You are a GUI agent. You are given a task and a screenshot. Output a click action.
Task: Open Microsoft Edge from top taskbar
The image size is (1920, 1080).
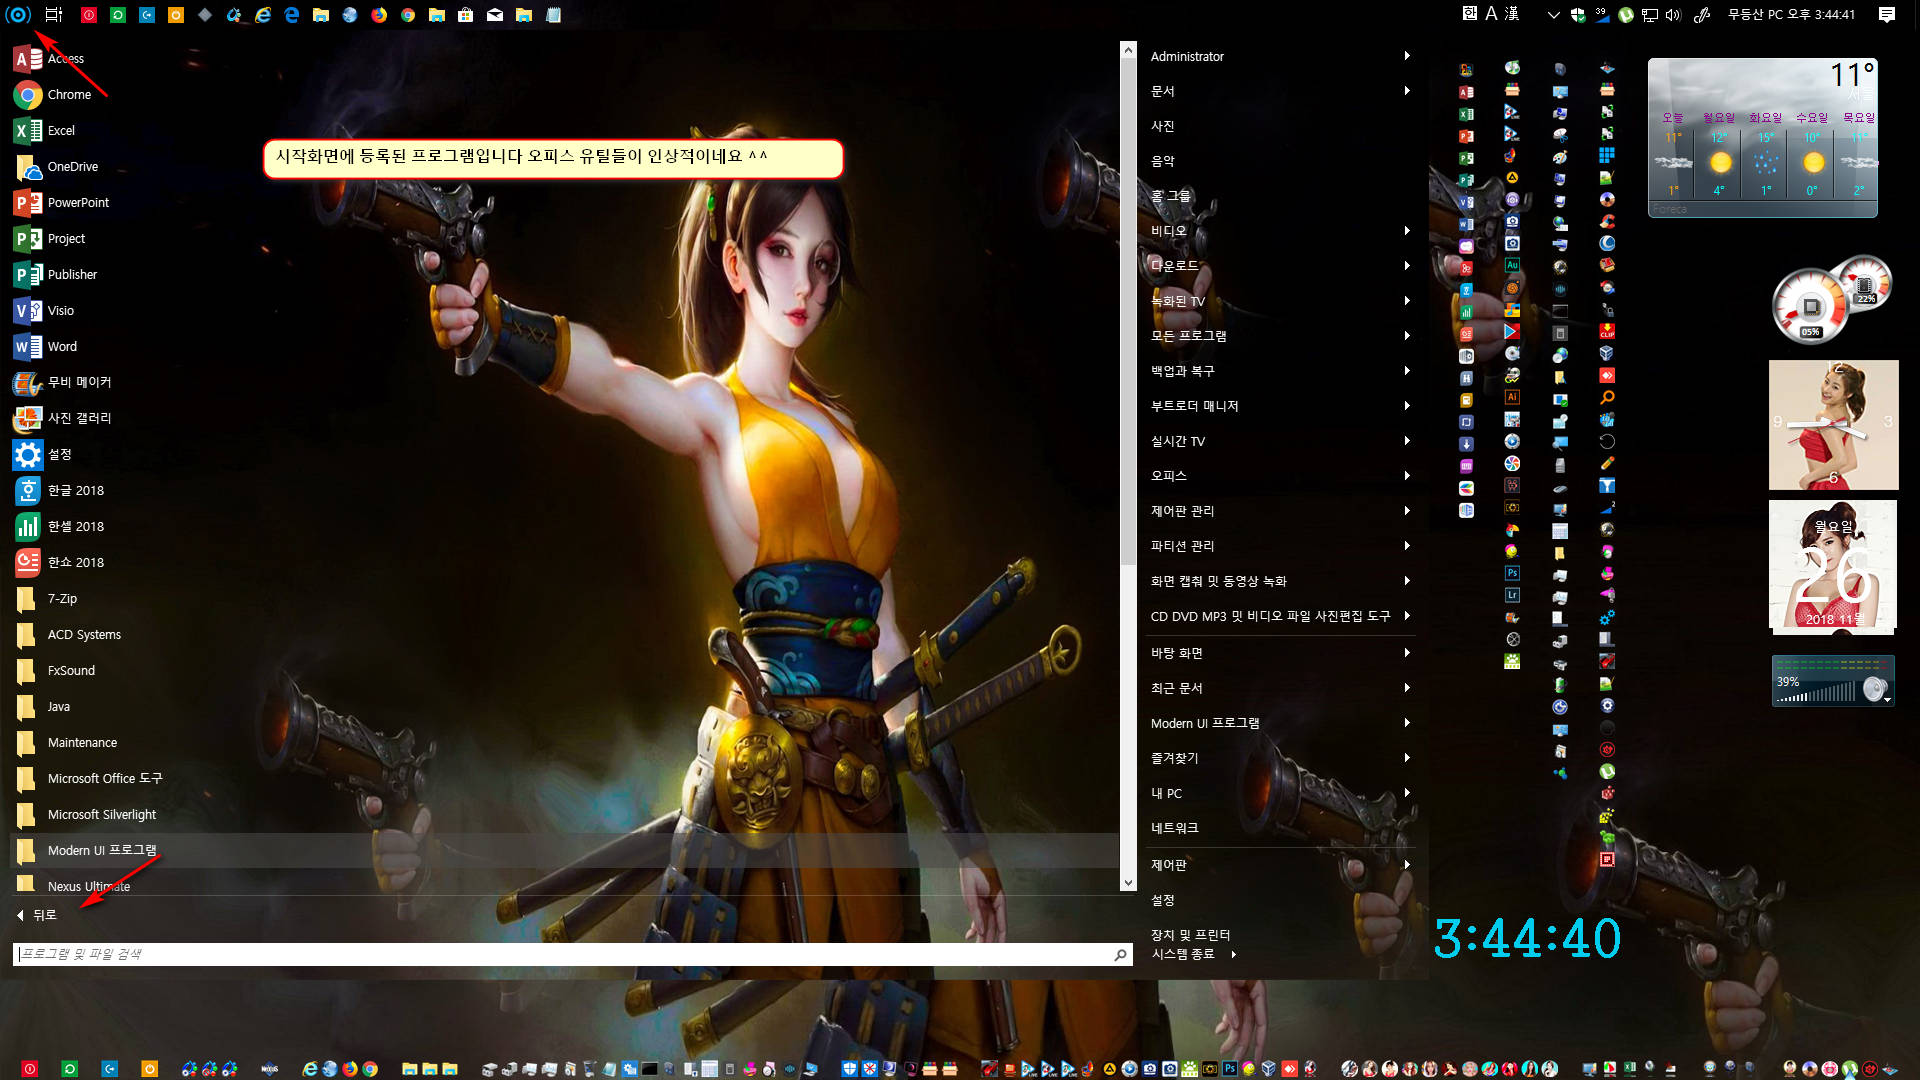coord(292,15)
